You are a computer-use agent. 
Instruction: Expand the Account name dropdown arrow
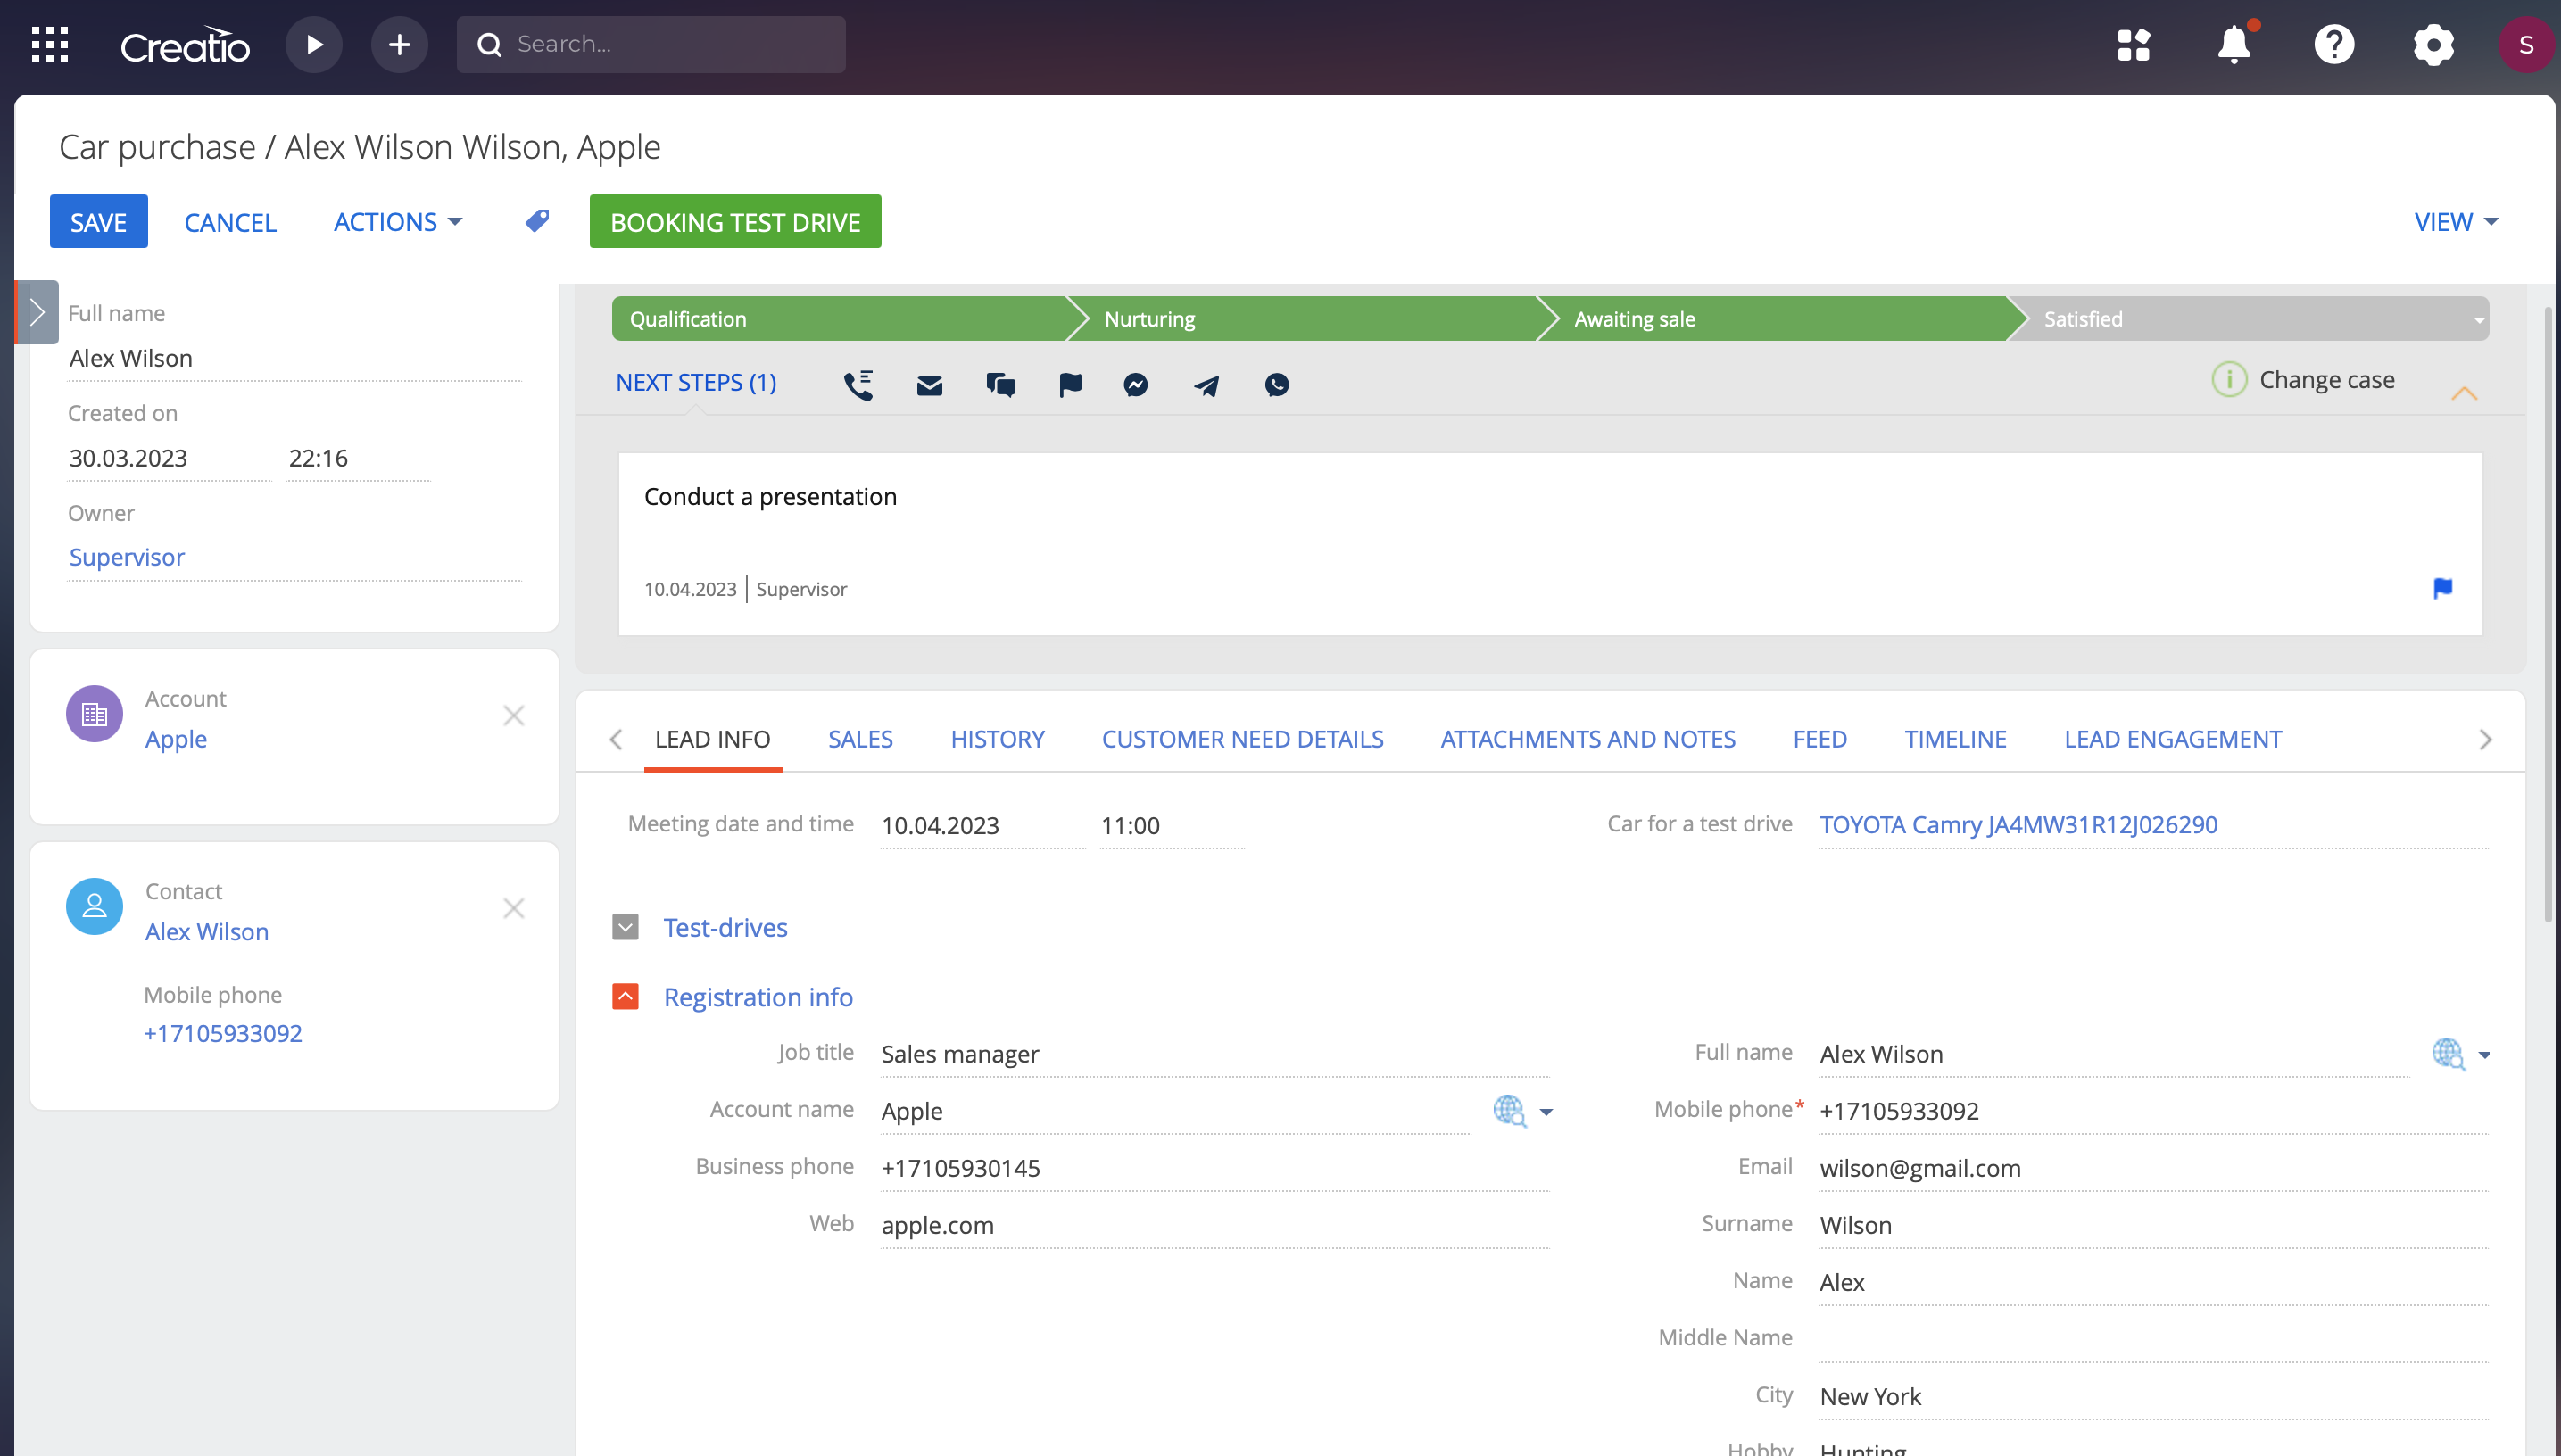[x=1546, y=1112]
